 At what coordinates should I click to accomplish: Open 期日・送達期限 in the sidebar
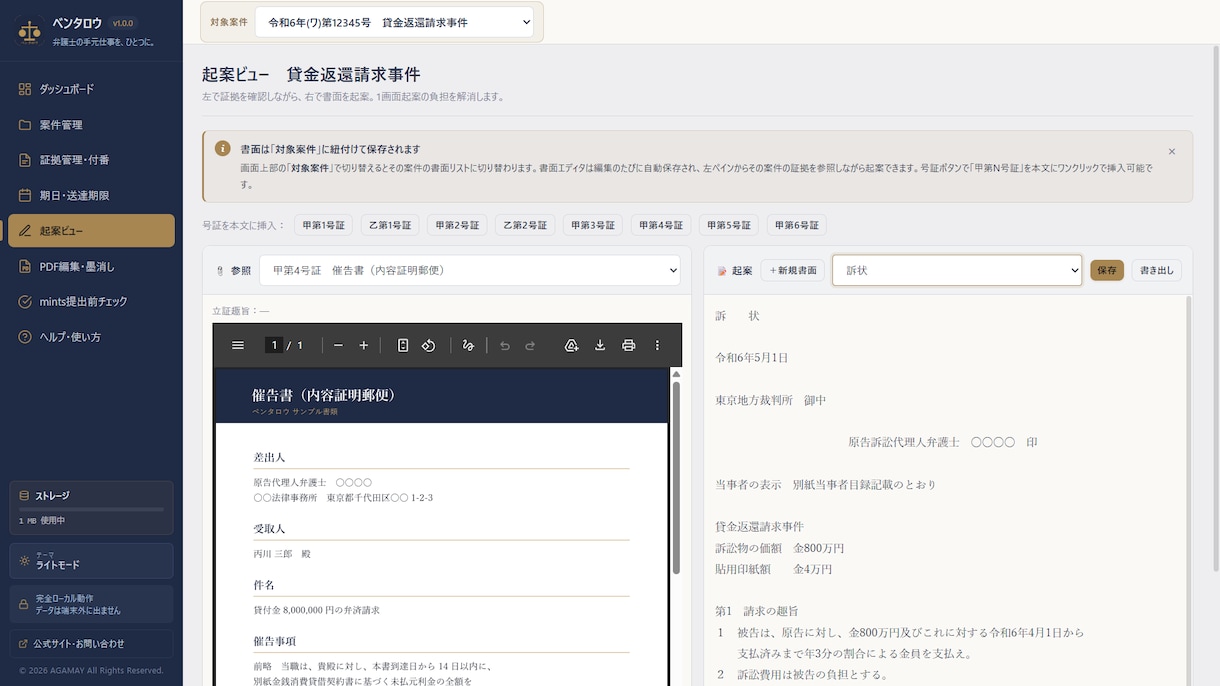point(91,195)
